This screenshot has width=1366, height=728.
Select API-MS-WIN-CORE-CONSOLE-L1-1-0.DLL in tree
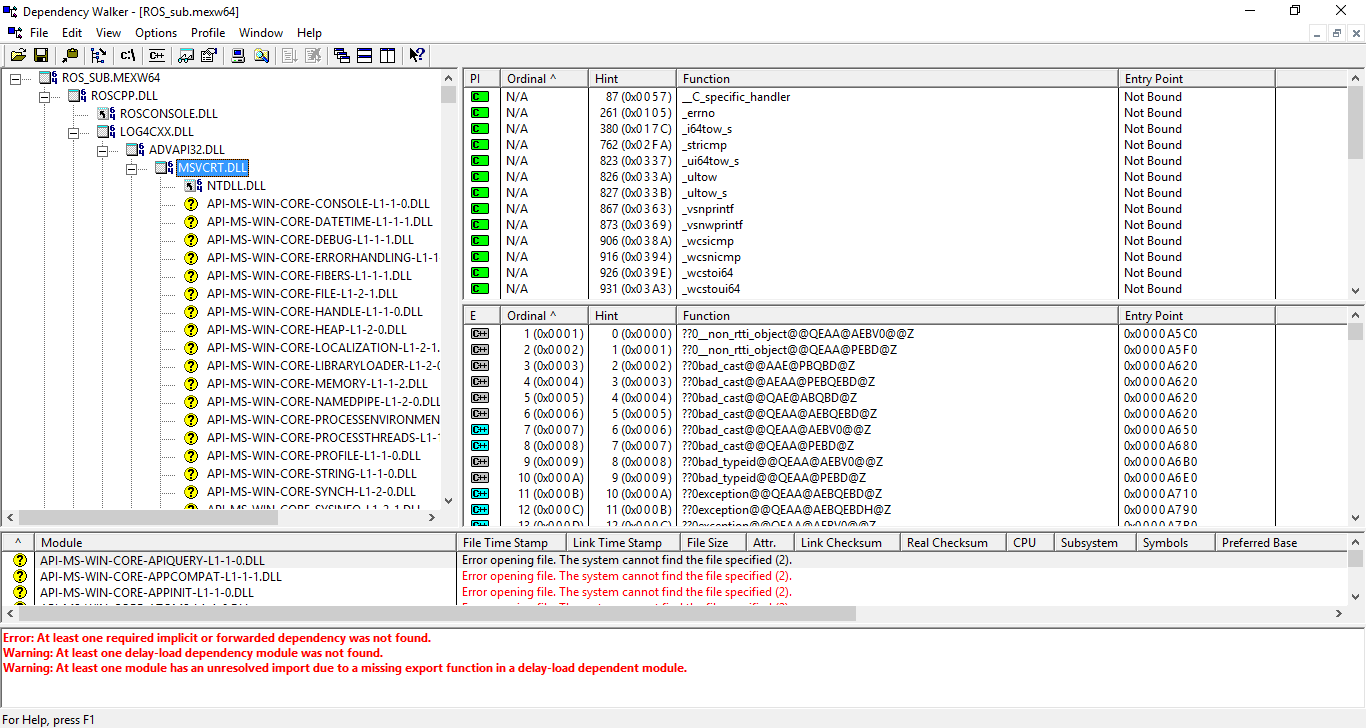(x=318, y=203)
